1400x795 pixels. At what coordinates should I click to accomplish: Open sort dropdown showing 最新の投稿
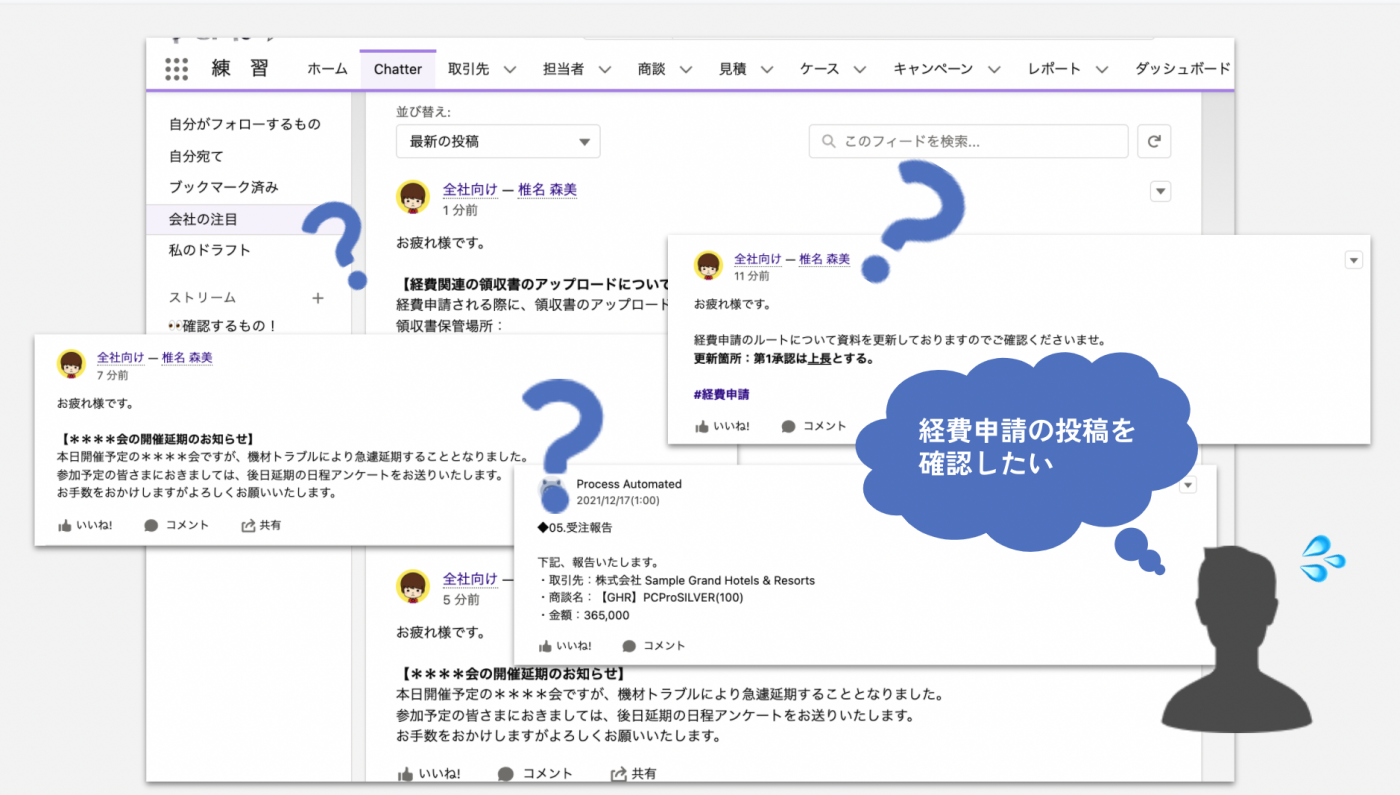498,142
